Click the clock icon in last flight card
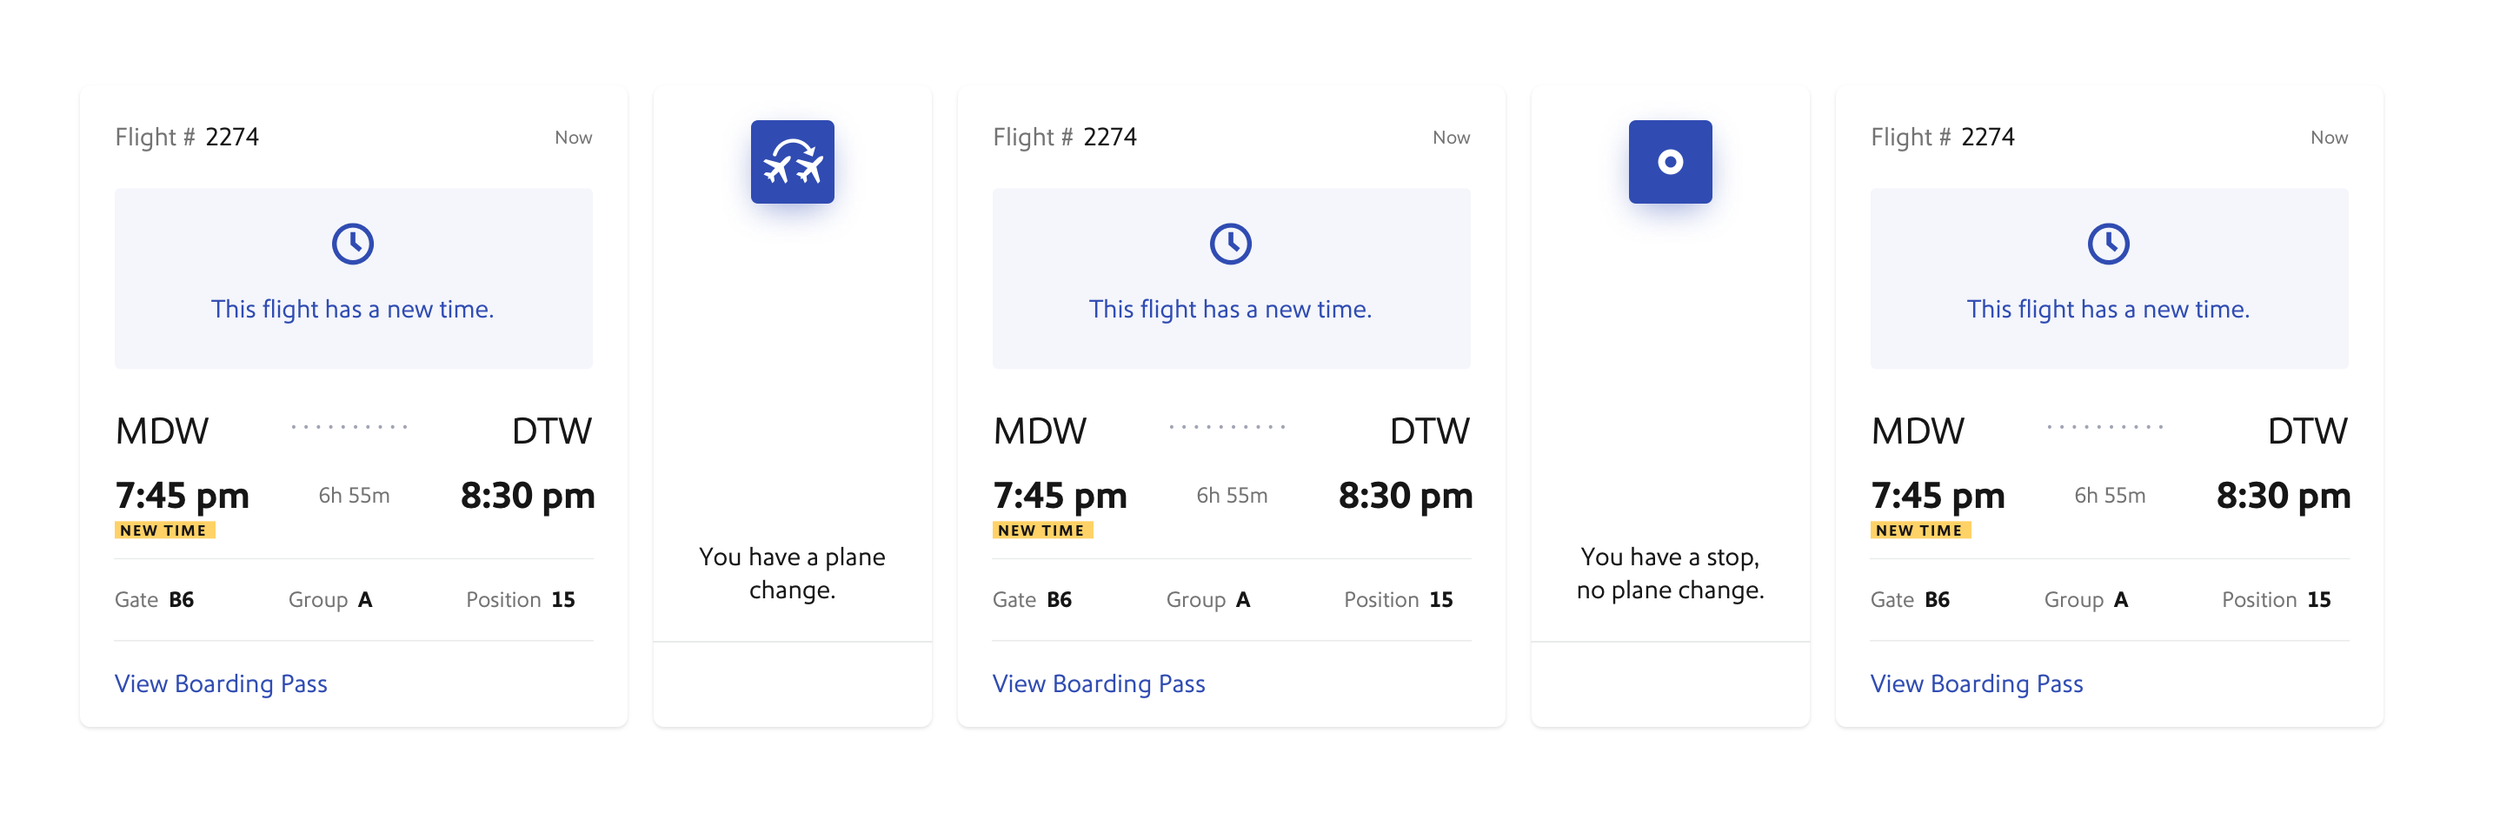 point(2109,244)
